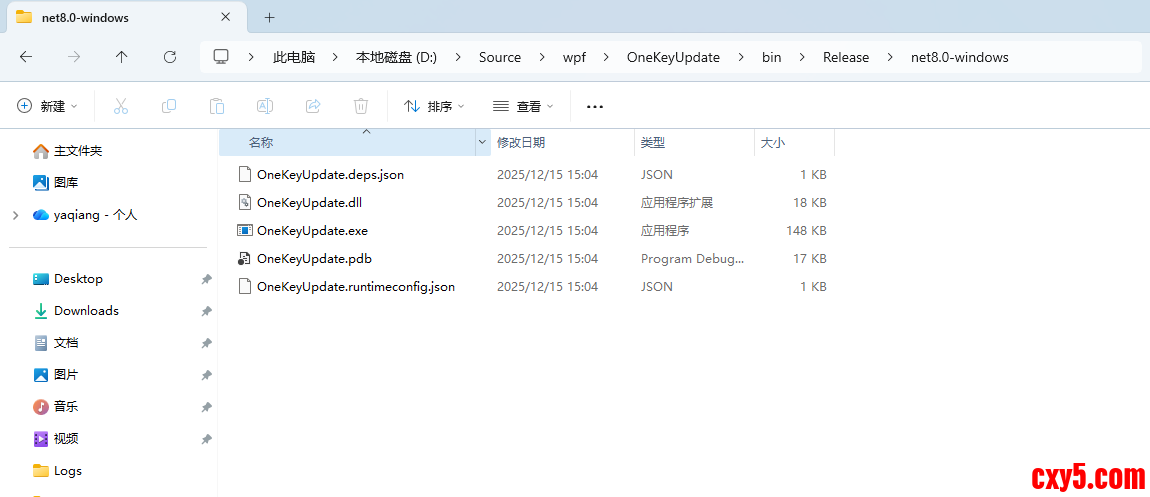The width and height of the screenshot is (1150, 497).
Task: Expand chevron after Release in breadcrumb
Action: tap(890, 57)
